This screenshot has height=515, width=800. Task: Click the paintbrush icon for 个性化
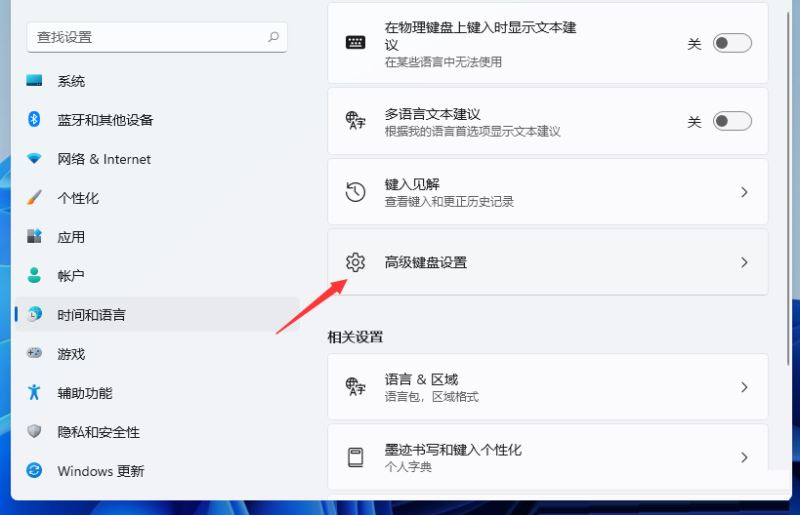point(34,198)
